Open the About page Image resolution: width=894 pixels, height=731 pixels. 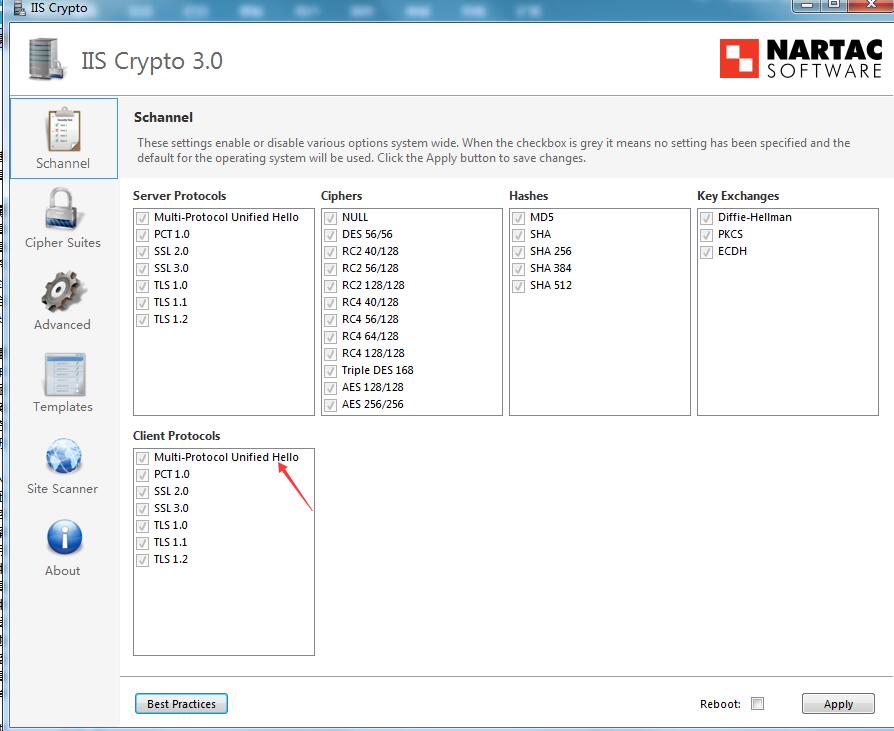[x=62, y=545]
